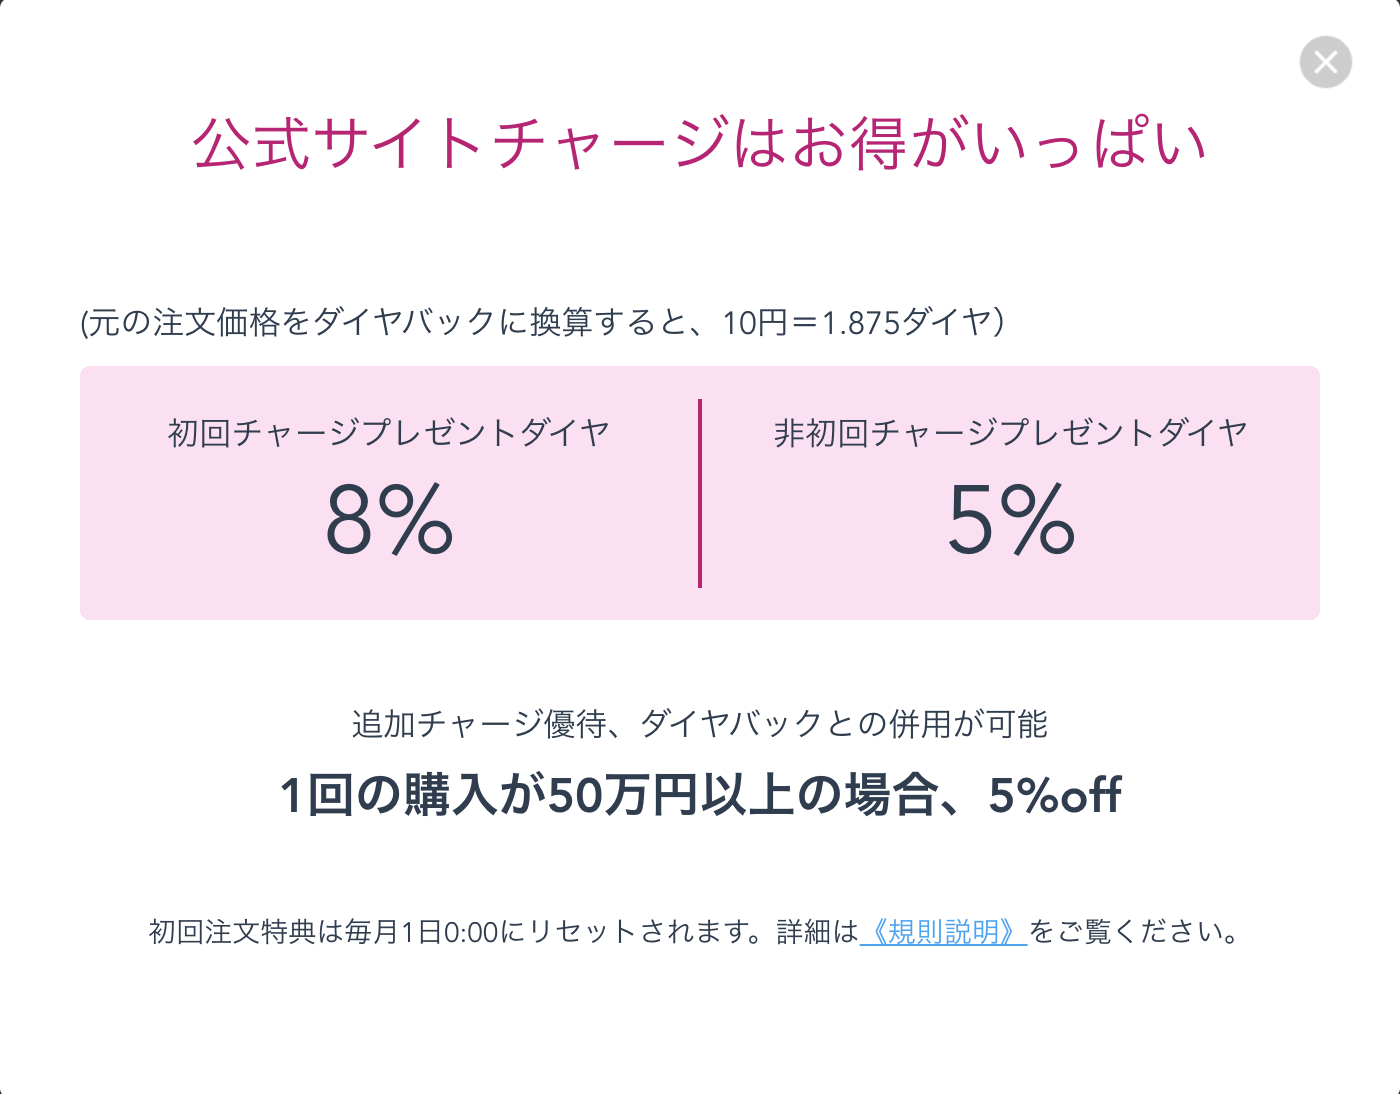
Task: Select the 8% first-charge bonus figure
Action: click(389, 519)
